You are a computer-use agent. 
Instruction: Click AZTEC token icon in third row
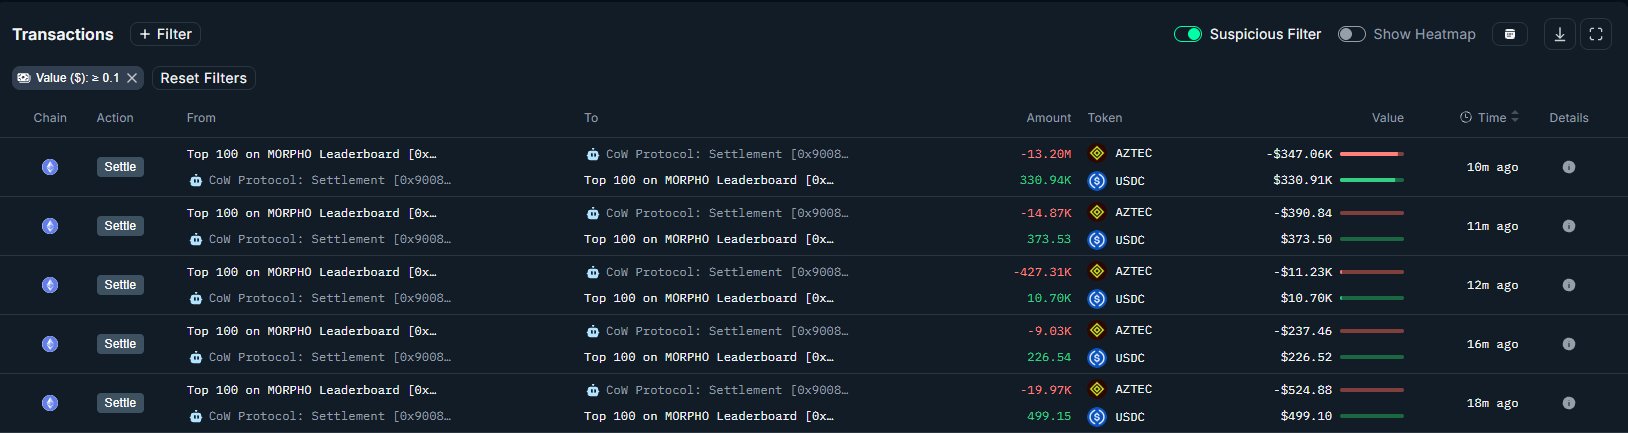(x=1097, y=271)
